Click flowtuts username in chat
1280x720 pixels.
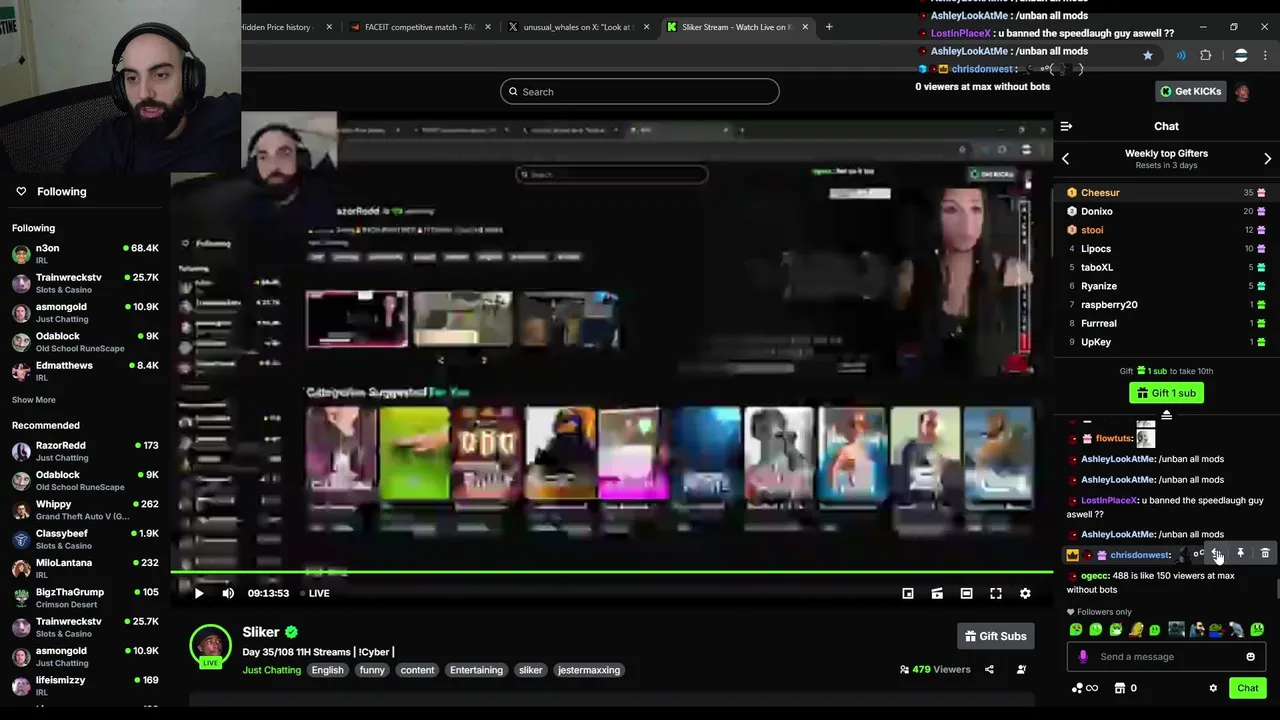tap(1113, 438)
